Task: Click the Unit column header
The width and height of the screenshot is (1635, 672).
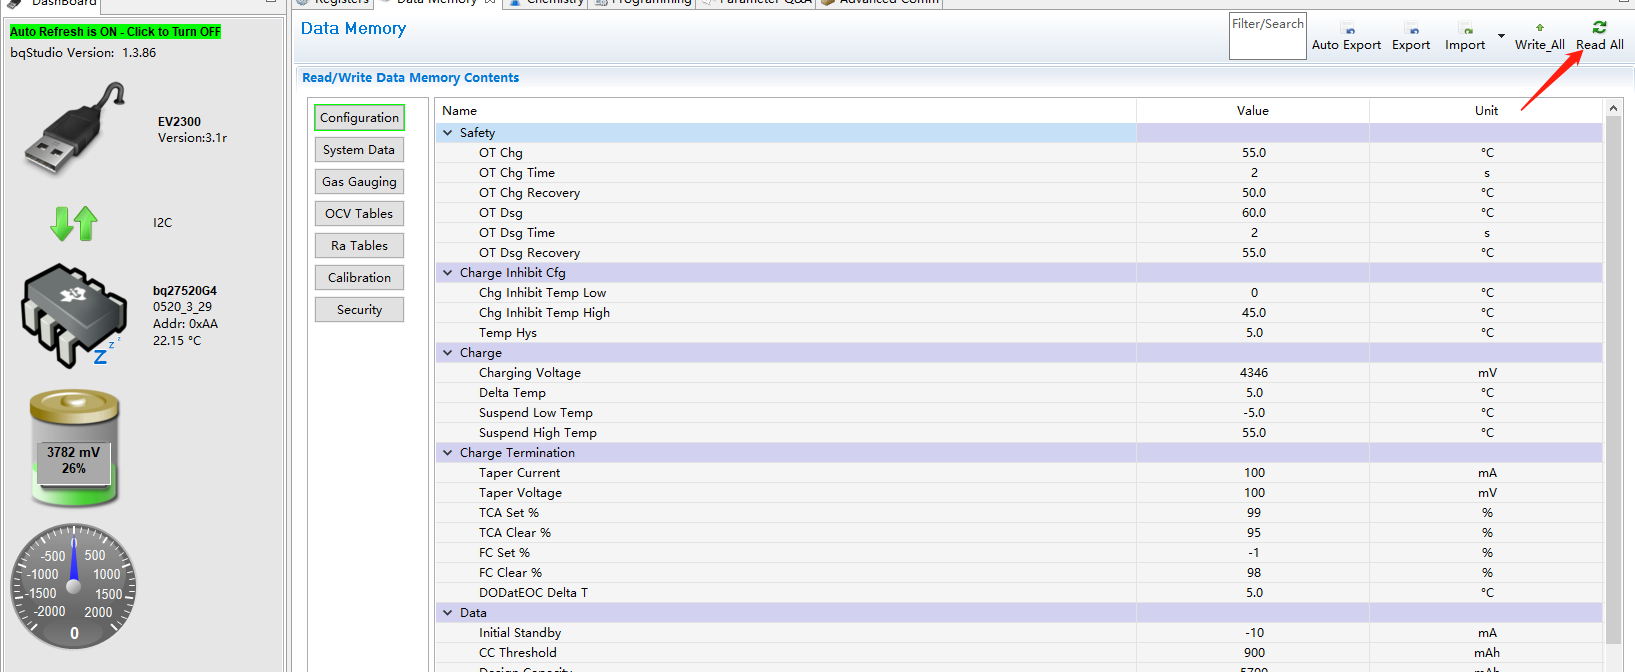Action: point(1486,111)
